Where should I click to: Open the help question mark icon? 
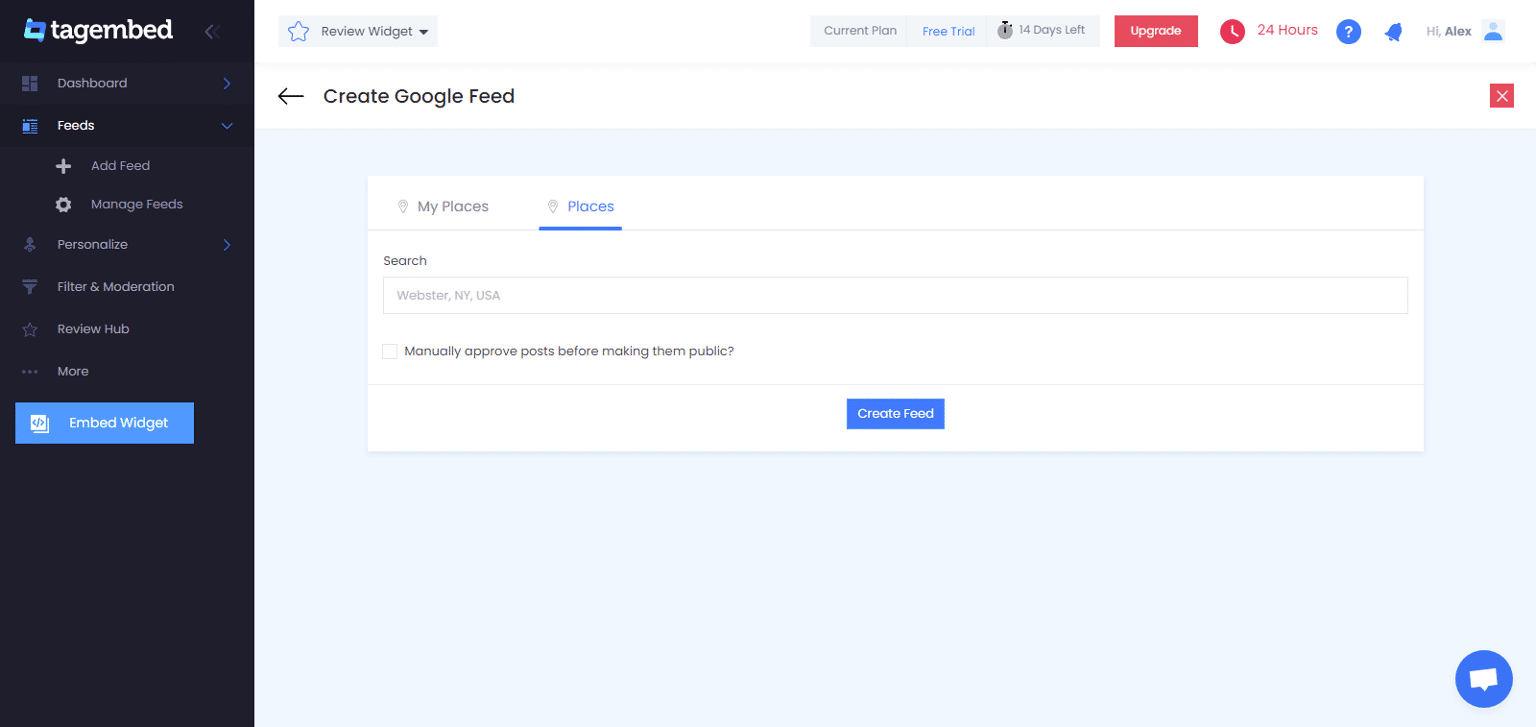[1348, 31]
